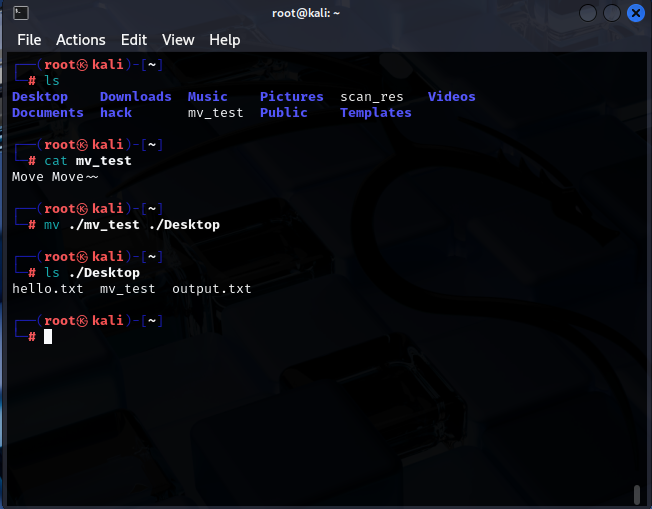Click the 'hack' directory name
This screenshot has height=509, width=652.
tap(116, 113)
